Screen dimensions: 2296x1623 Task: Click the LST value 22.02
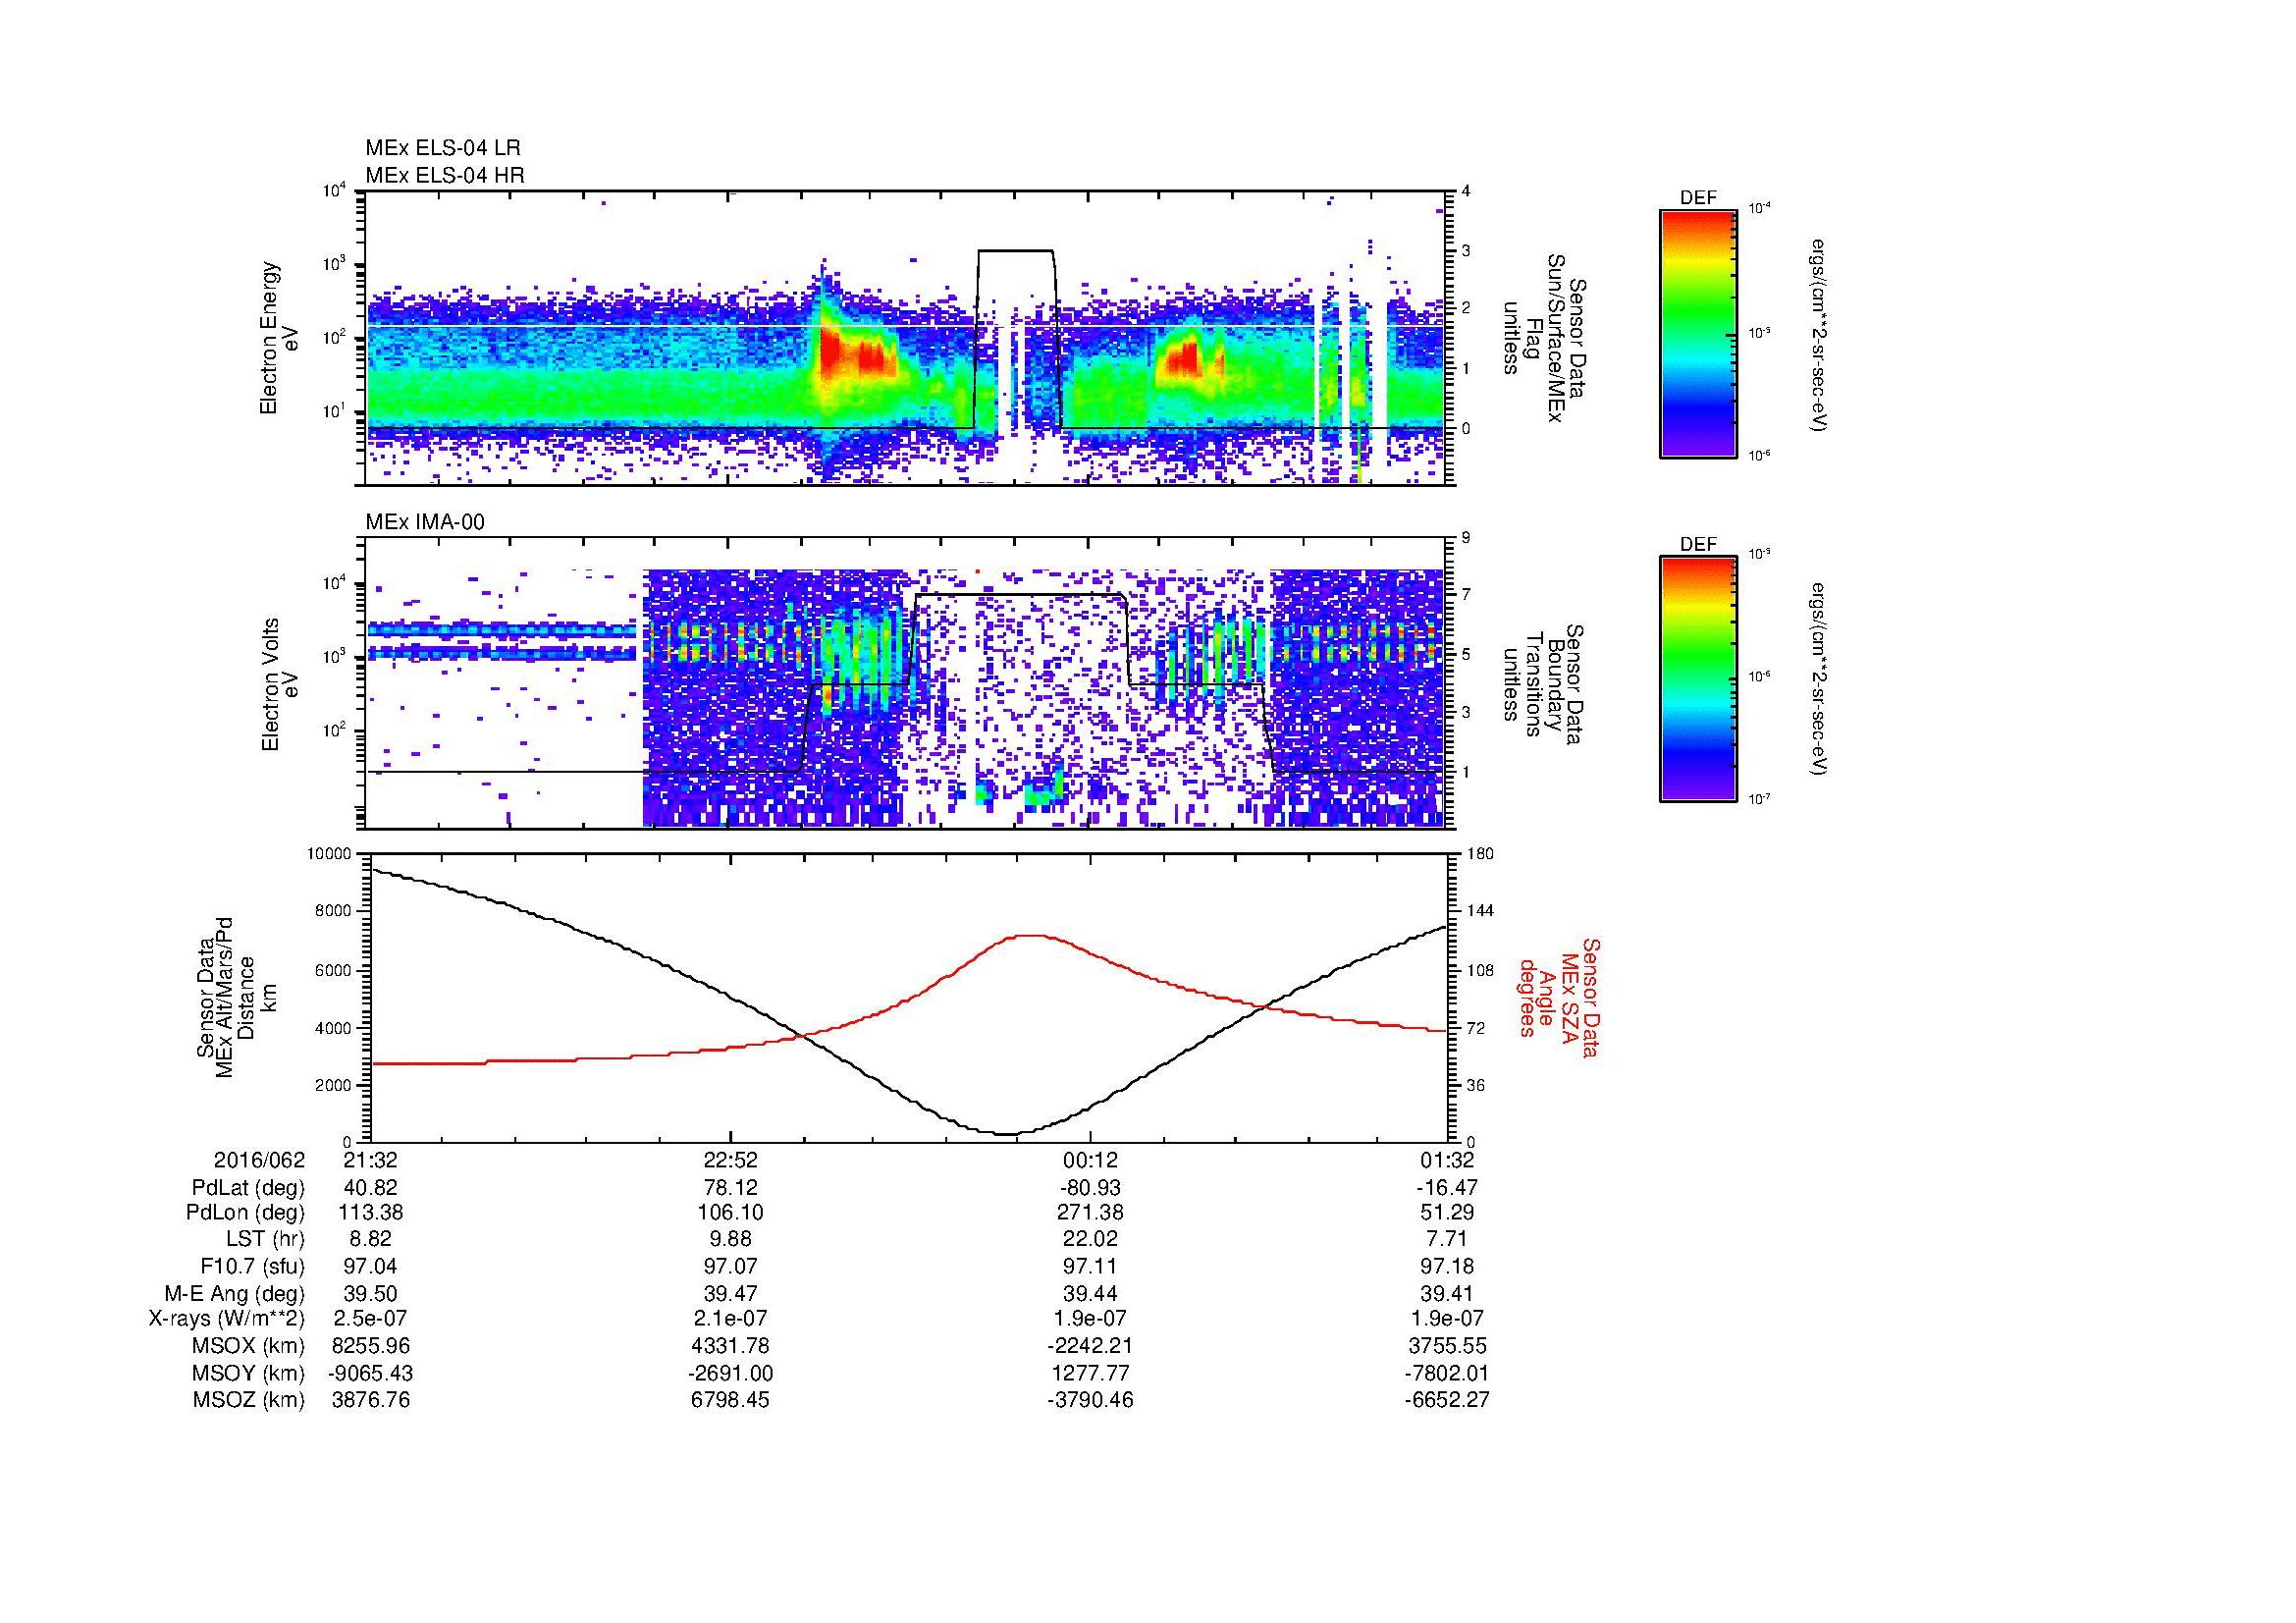tap(1090, 1240)
